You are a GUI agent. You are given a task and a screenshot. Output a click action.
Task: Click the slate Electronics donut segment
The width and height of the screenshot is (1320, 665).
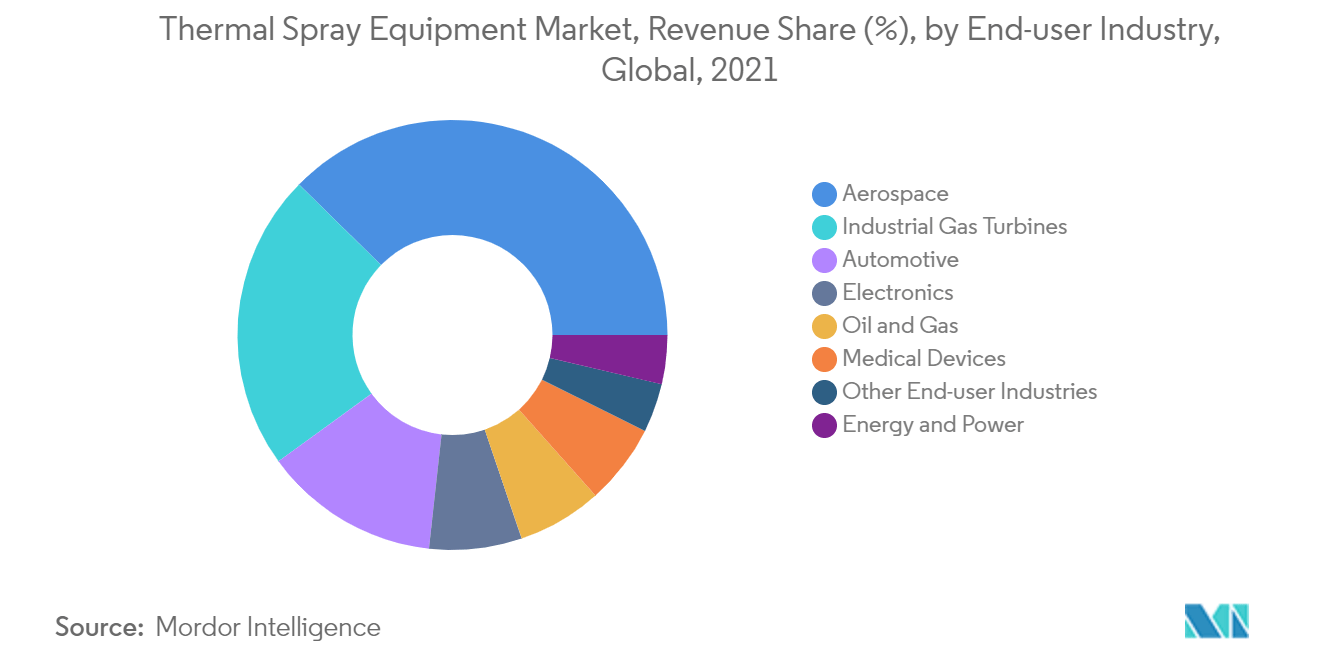pos(472,492)
